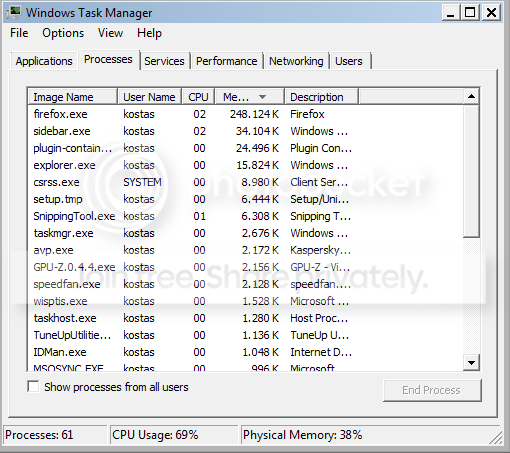
Task: Select the avp.exe process
Action: [x=246, y=250]
